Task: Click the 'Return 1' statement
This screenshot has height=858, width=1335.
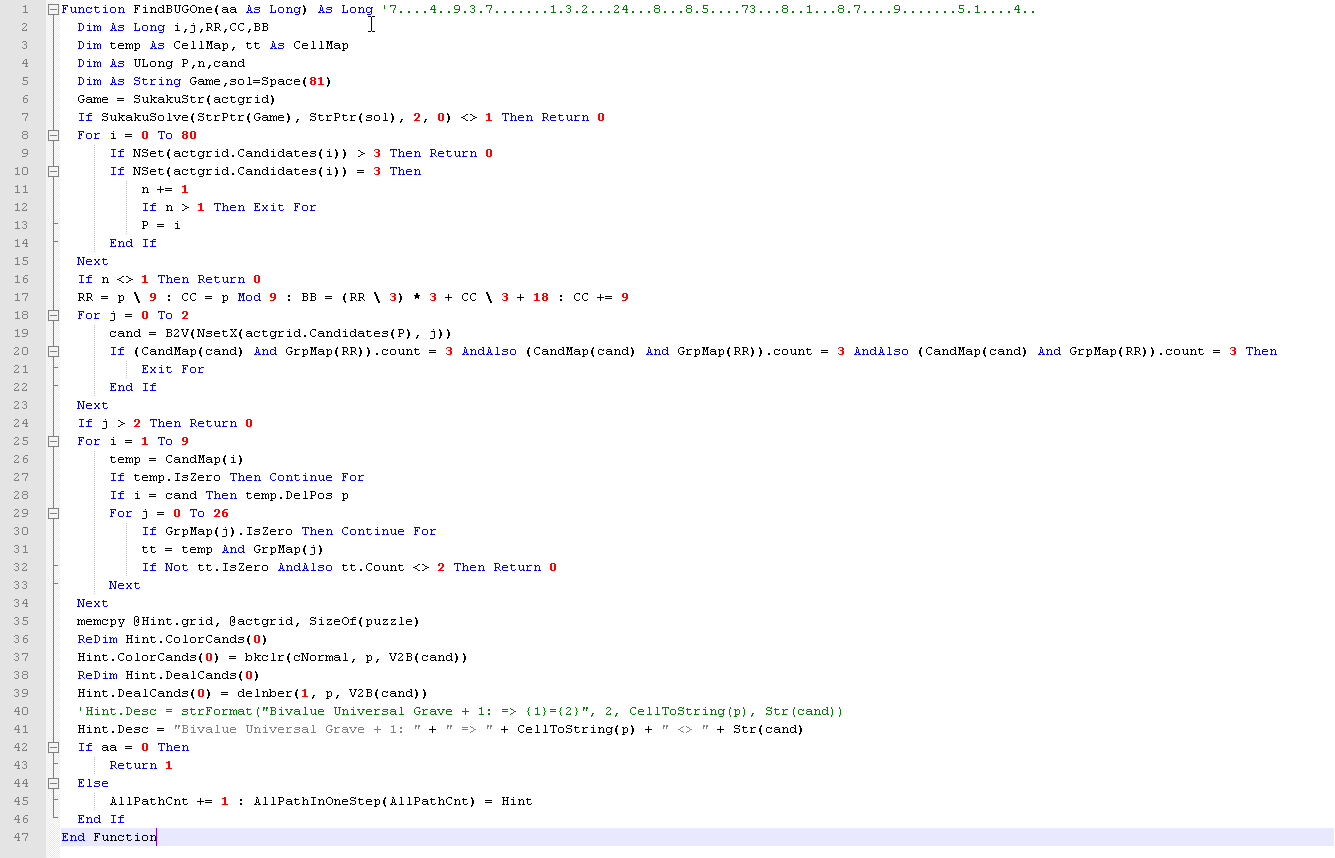Action: point(141,765)
